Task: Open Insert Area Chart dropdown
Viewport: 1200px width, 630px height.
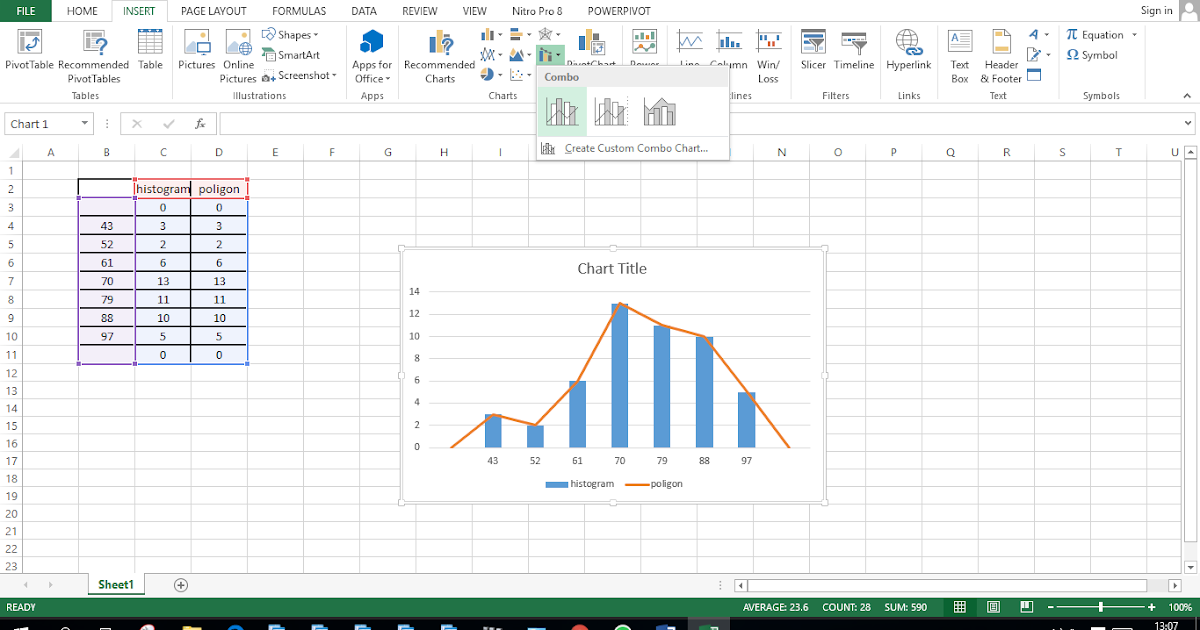Action: click(520, 55)
